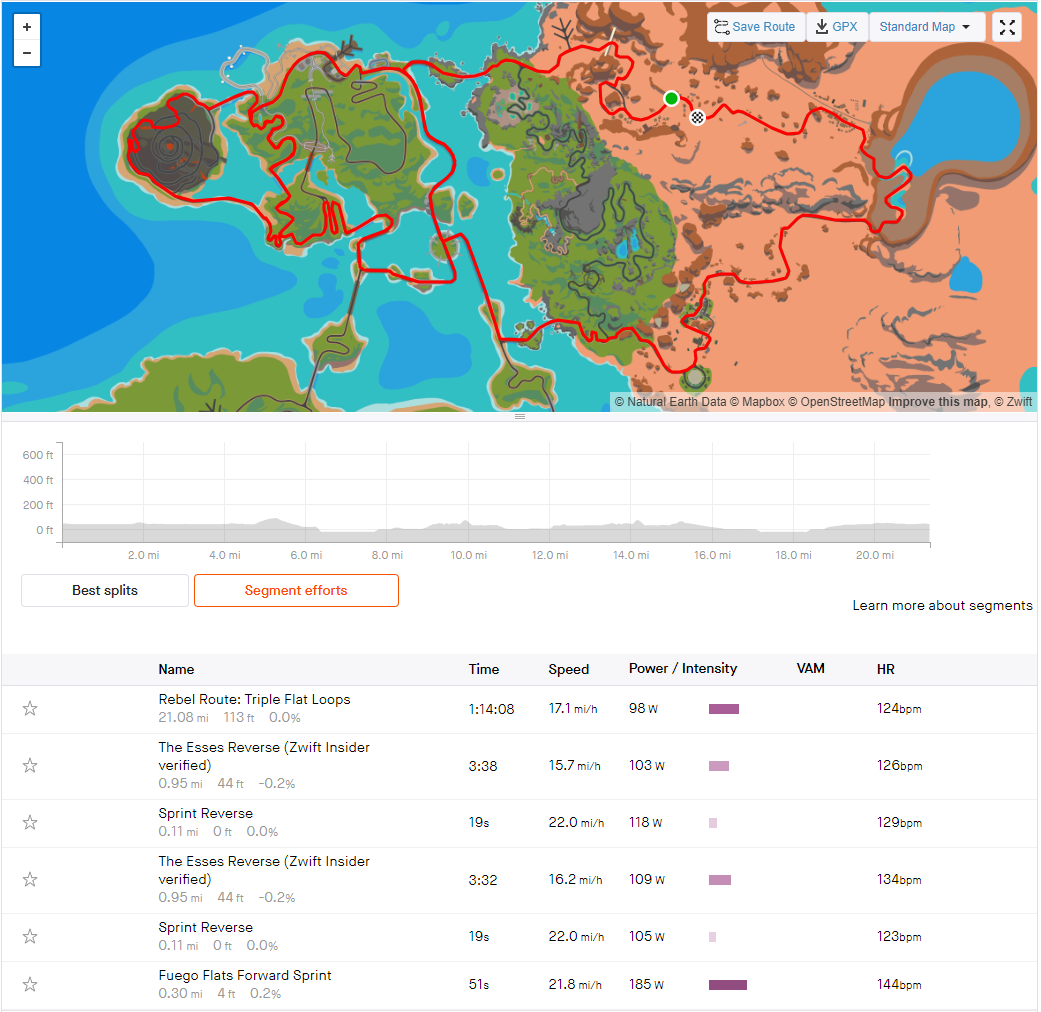Viewport: 1041px width, 1012px height.
Task: Star the Fuego Flats Forward Sprint segment
Action: pos(30,985)
